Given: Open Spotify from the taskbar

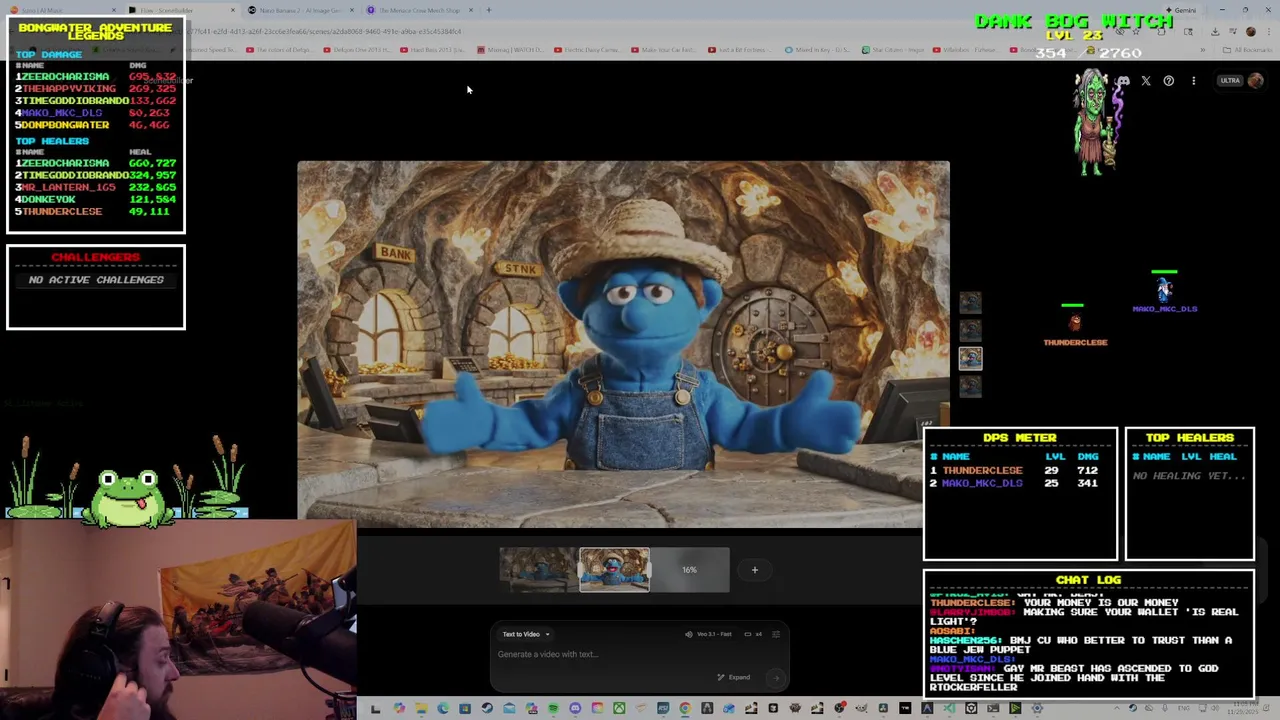Looking at the screenshot, I should tap(553, 709).
